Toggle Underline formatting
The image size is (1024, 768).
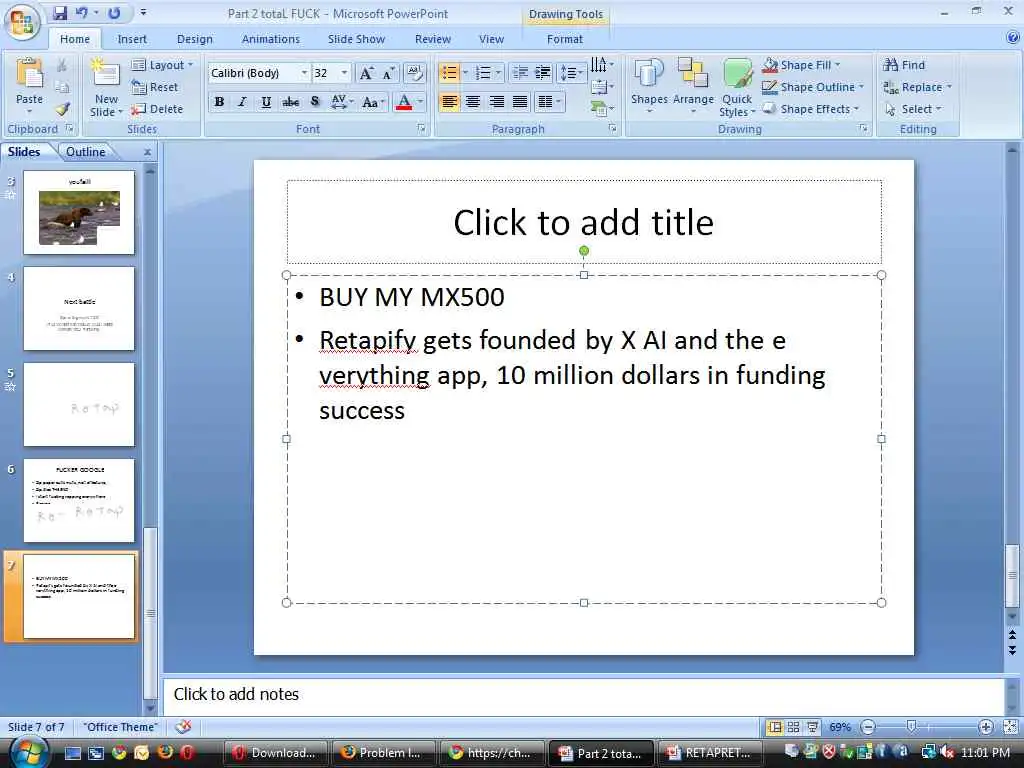coord(266,102)
